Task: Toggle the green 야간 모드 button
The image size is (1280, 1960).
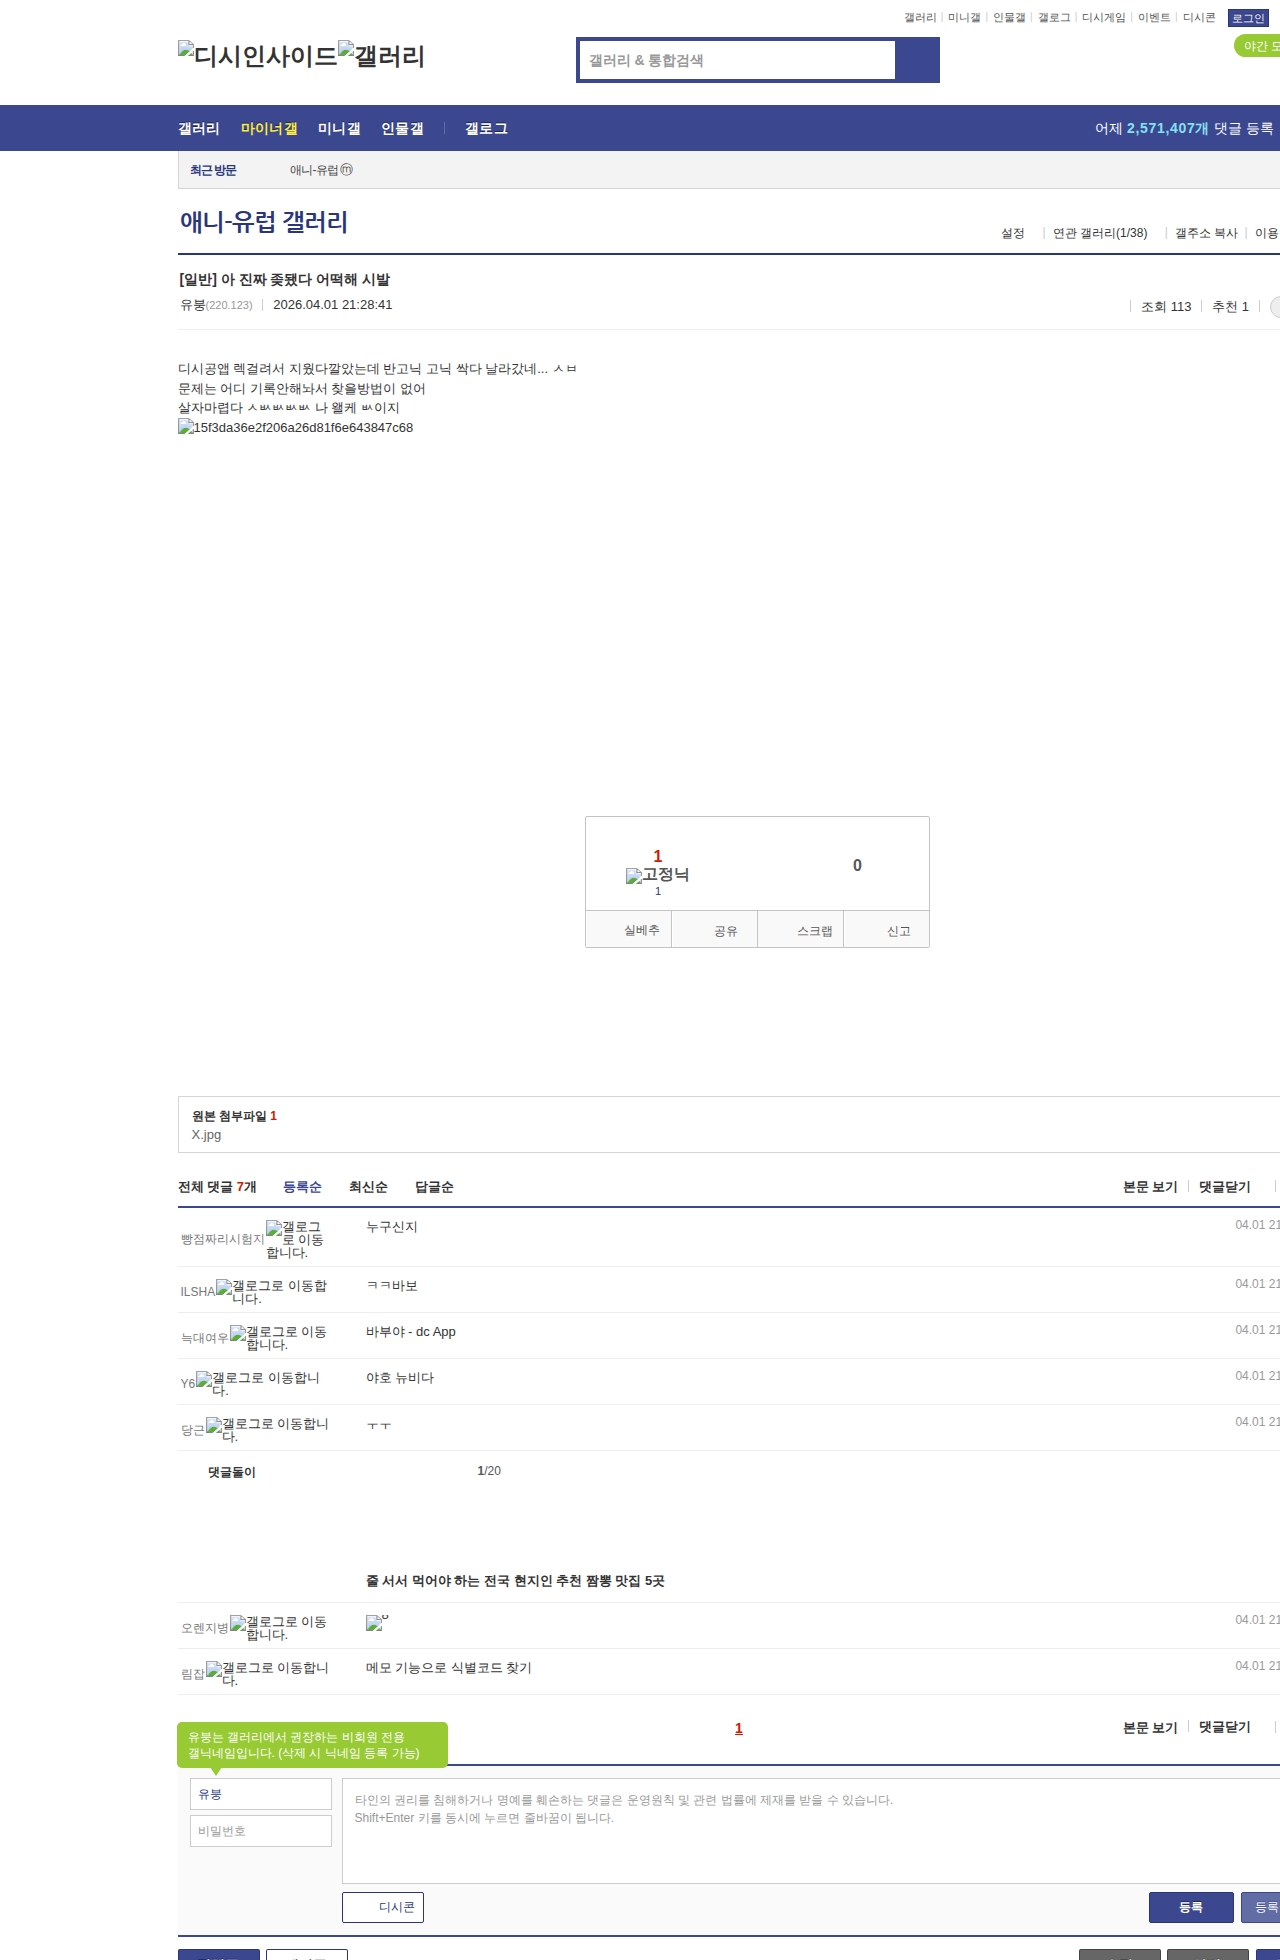Action: pyautogui.click(x=1259, y=46)
